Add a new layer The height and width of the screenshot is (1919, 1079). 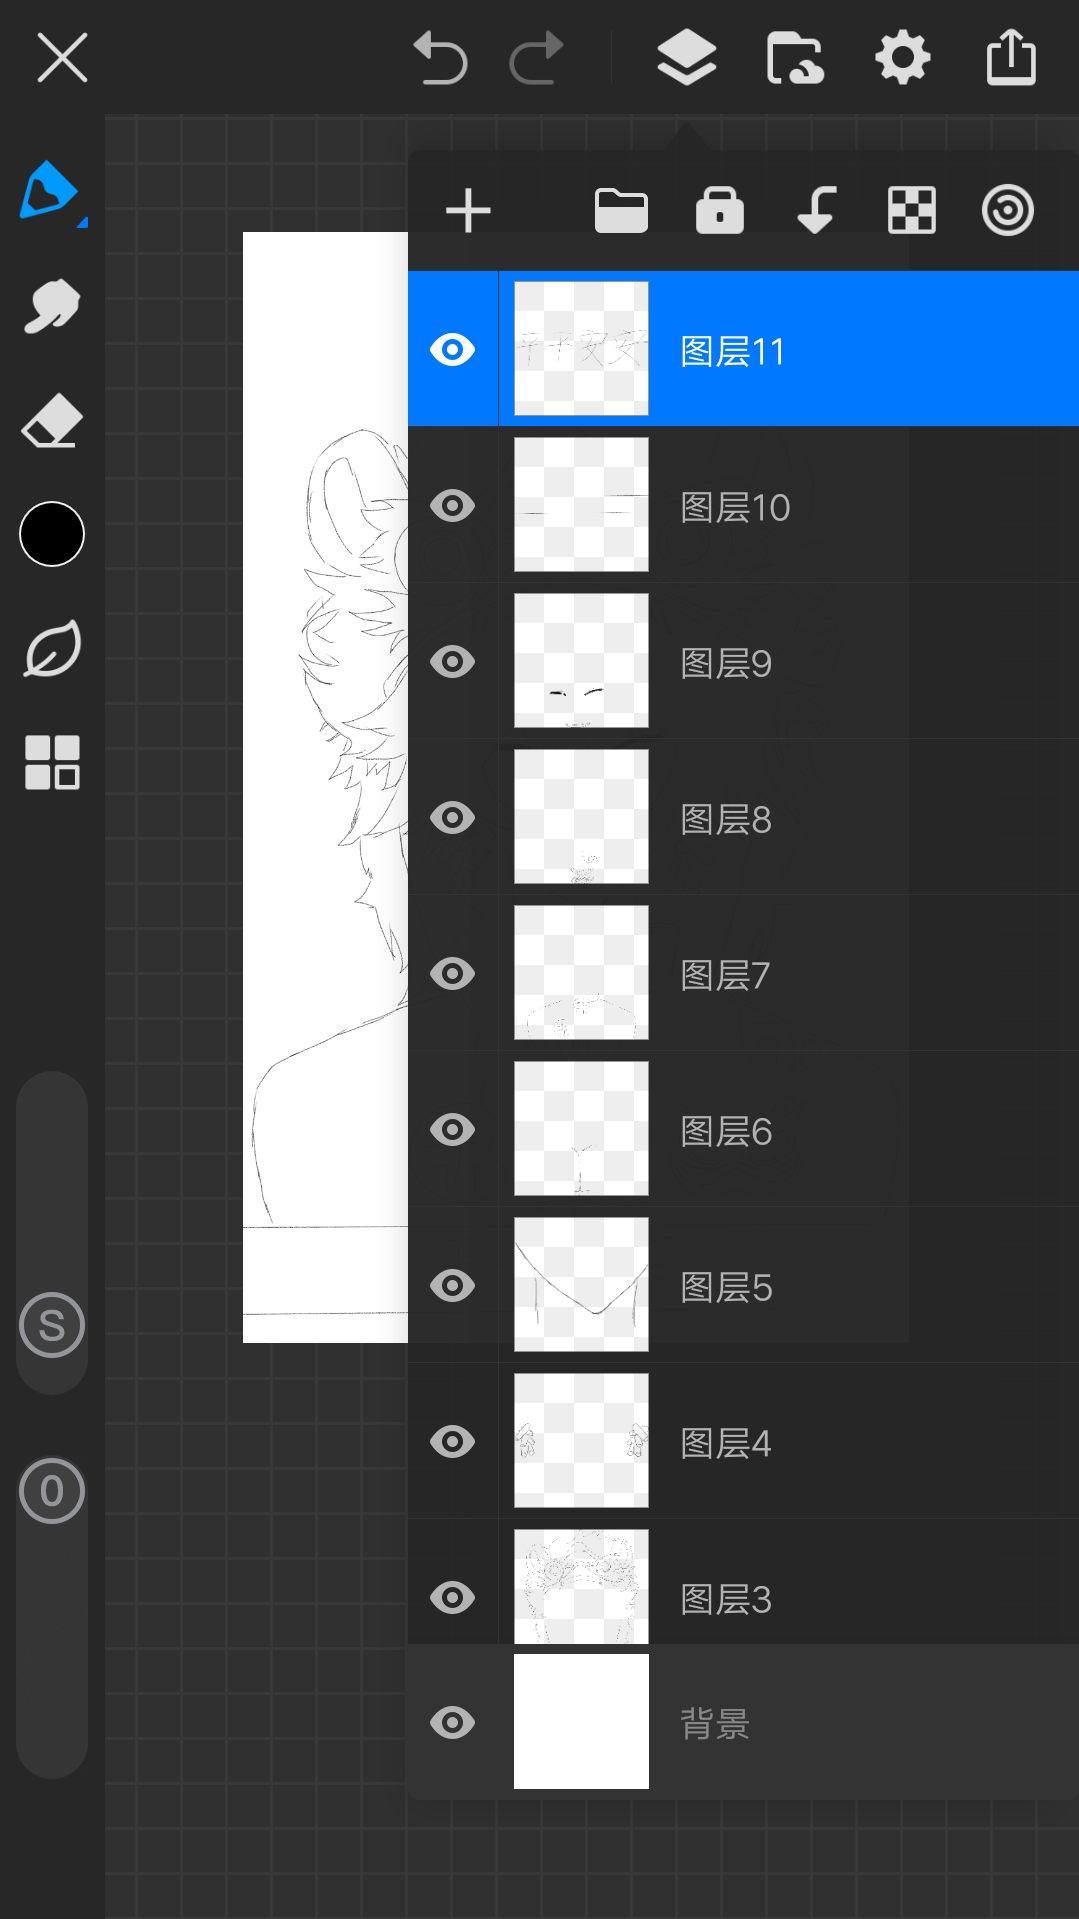pos(468,211)
